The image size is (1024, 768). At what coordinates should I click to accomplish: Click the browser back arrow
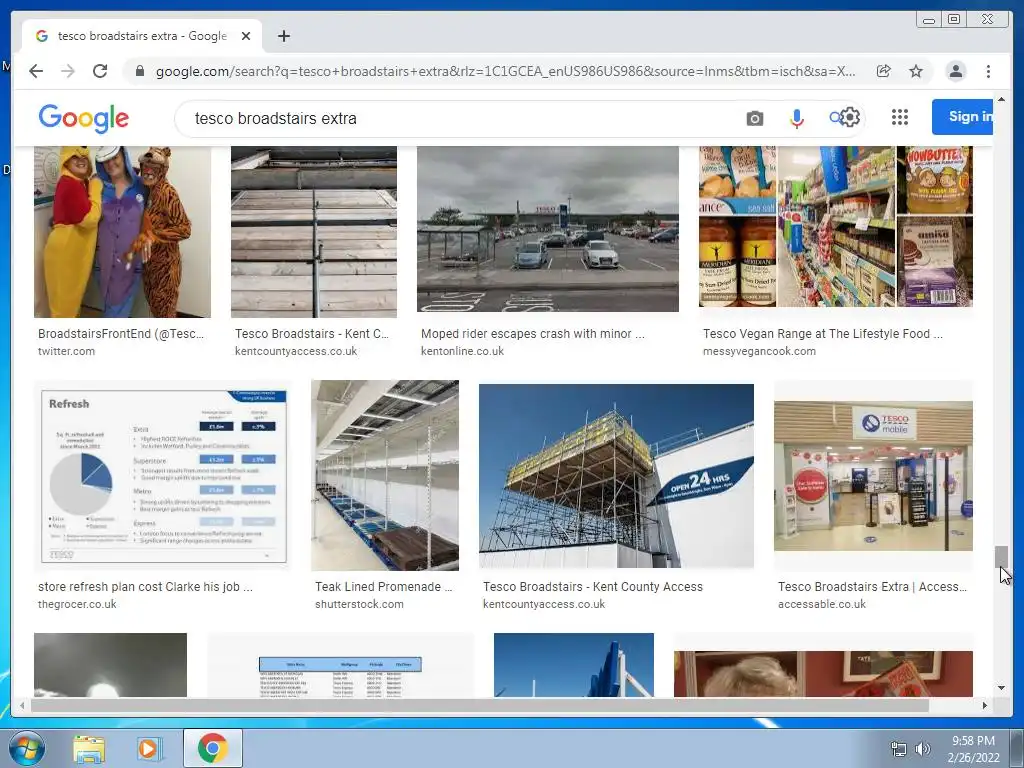(36, 71)
